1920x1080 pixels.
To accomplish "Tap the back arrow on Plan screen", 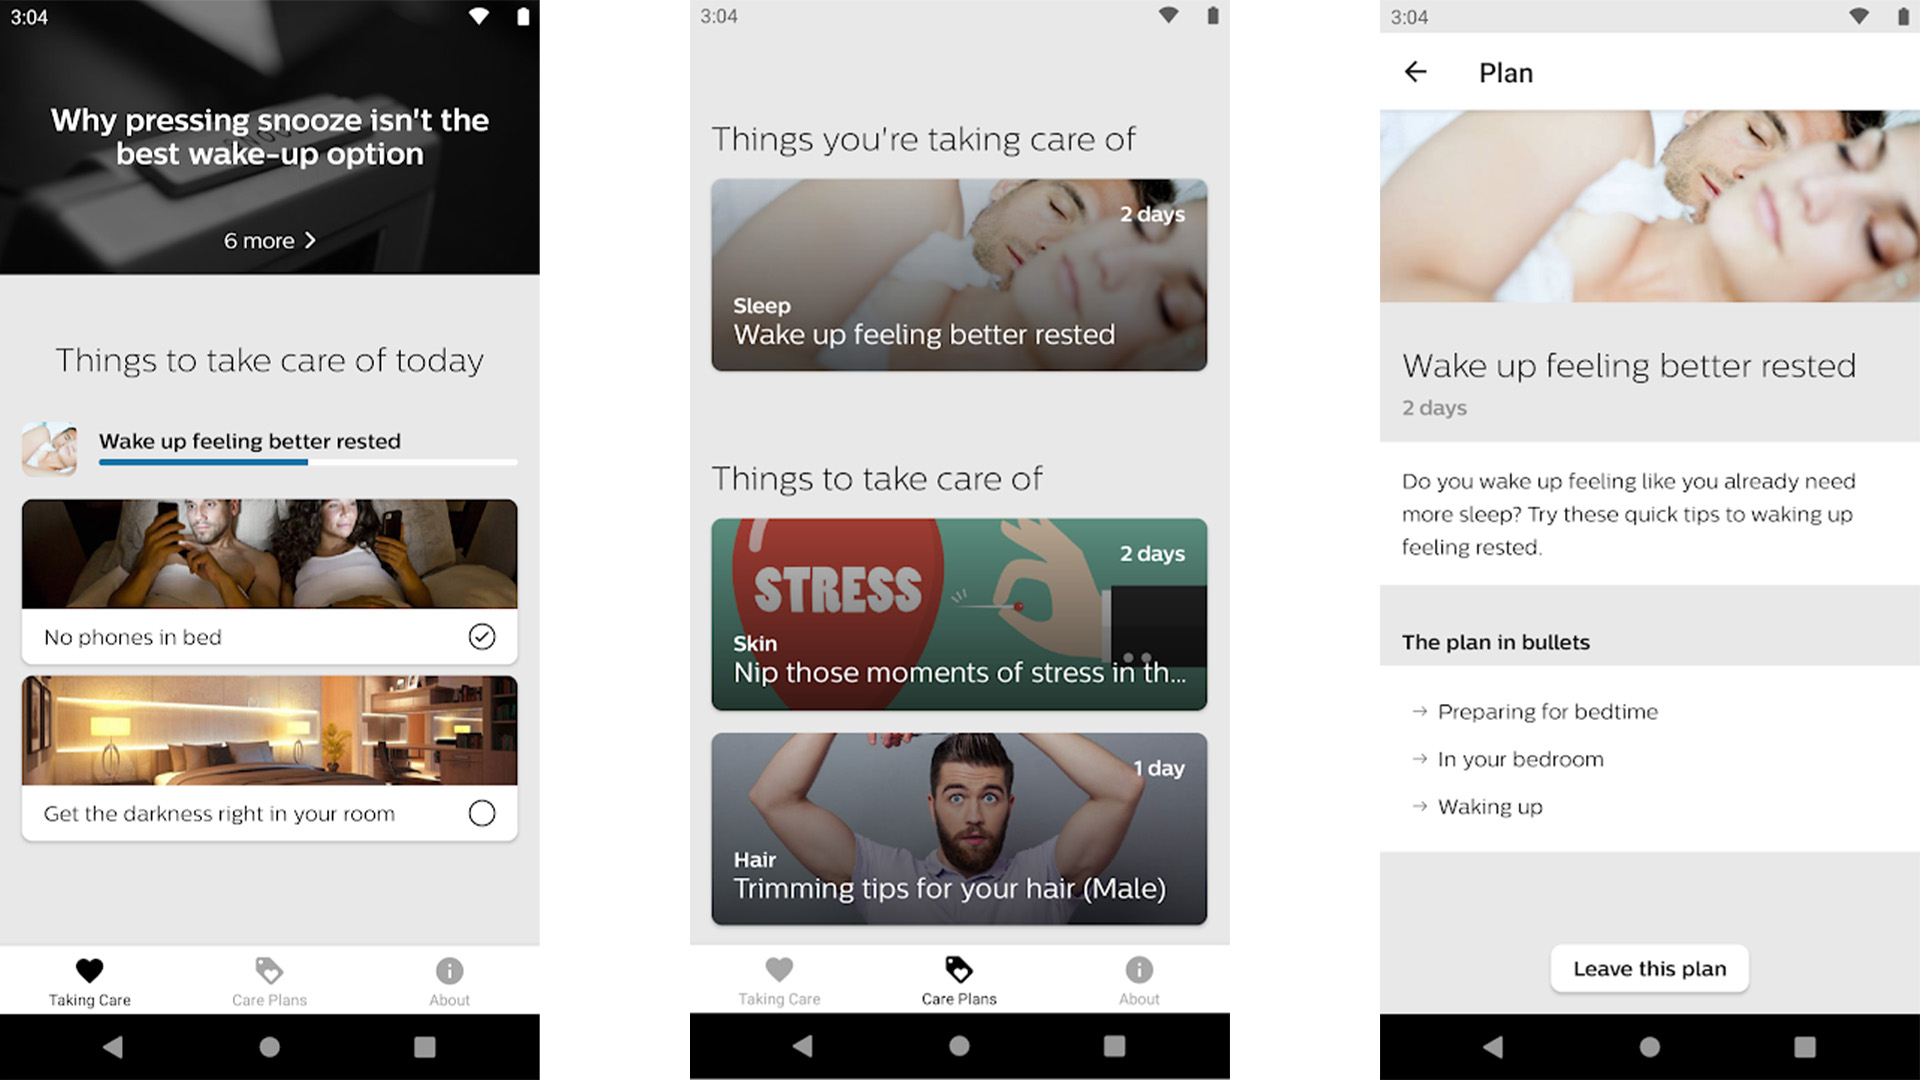I will tap(1416, 71).
